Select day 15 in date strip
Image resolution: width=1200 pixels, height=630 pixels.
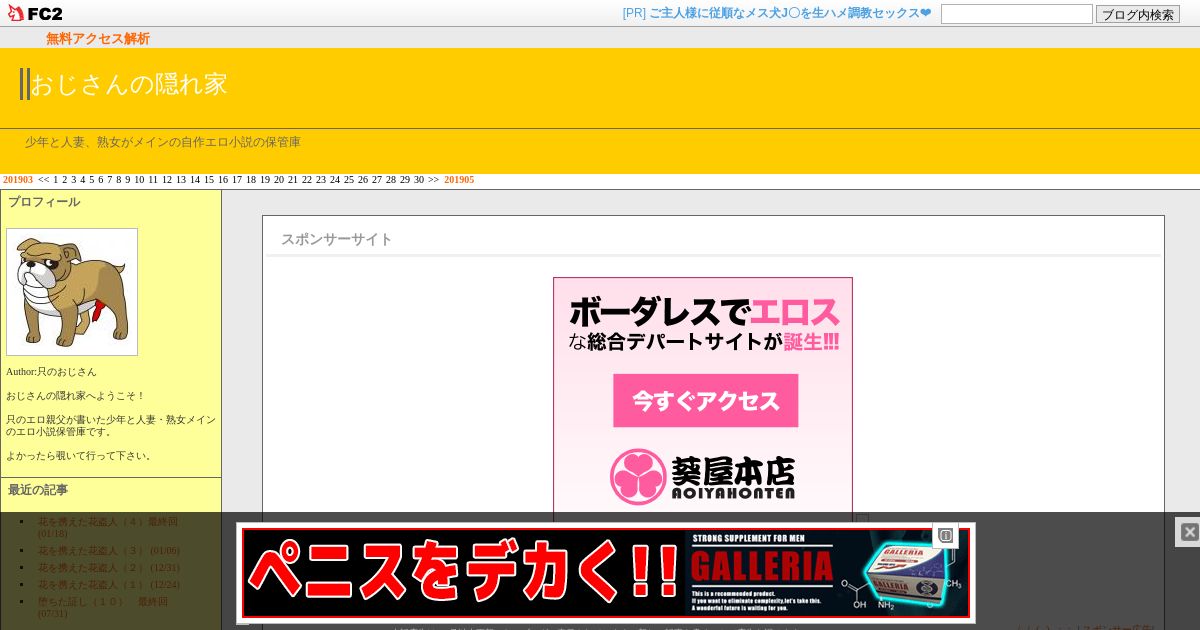[x=209, y=180]
